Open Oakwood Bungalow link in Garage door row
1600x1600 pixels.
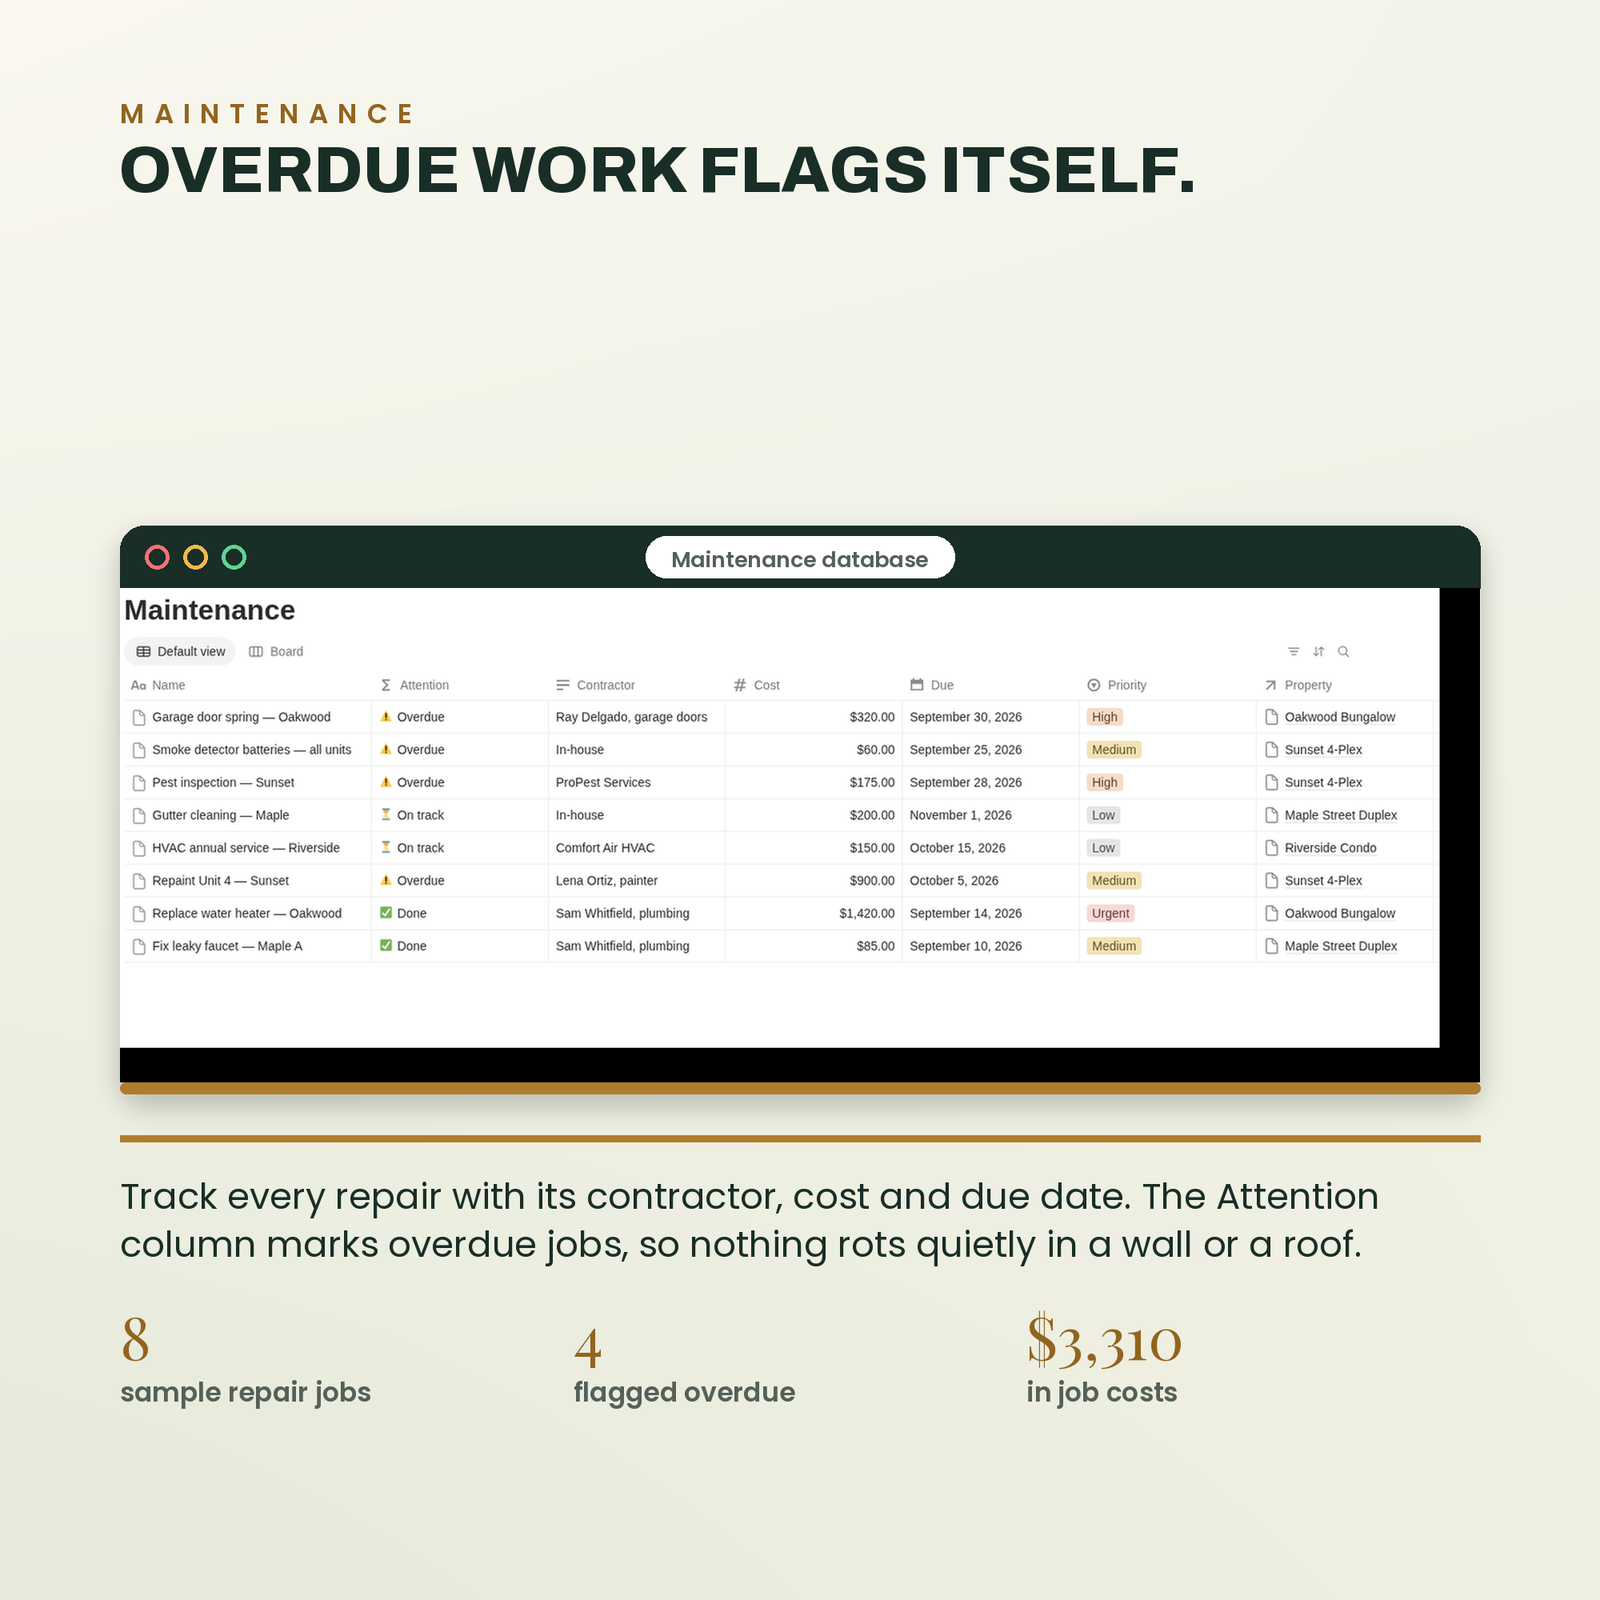1340,717
